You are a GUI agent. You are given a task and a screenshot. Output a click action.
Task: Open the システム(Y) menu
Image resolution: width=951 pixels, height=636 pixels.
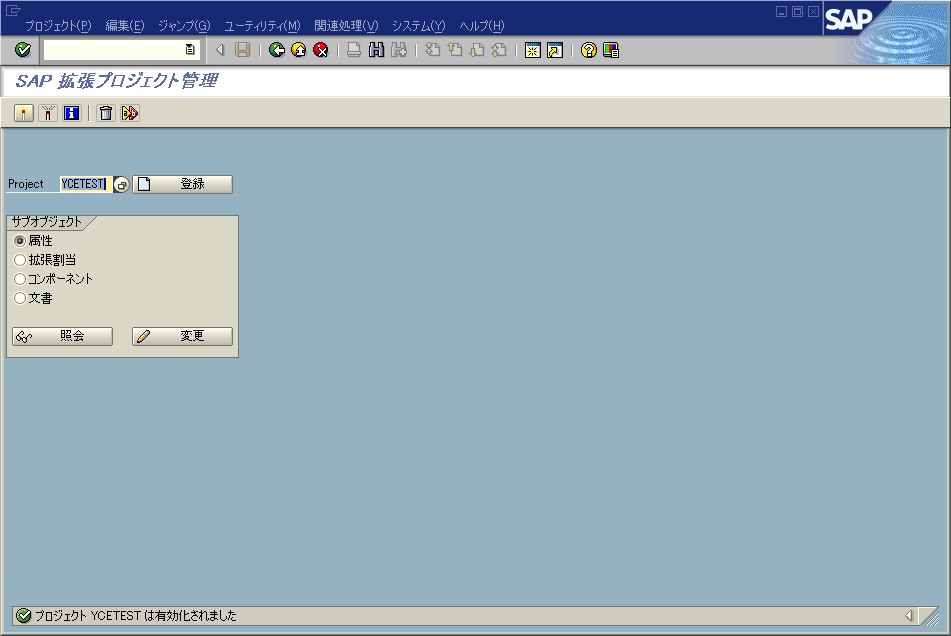click(420, 25)
